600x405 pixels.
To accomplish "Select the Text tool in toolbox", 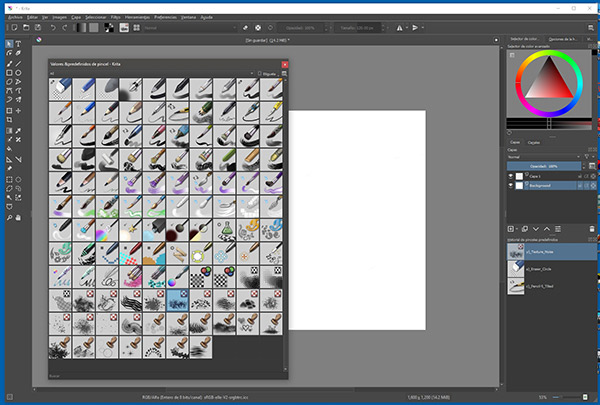I will (x=18, y=44).
